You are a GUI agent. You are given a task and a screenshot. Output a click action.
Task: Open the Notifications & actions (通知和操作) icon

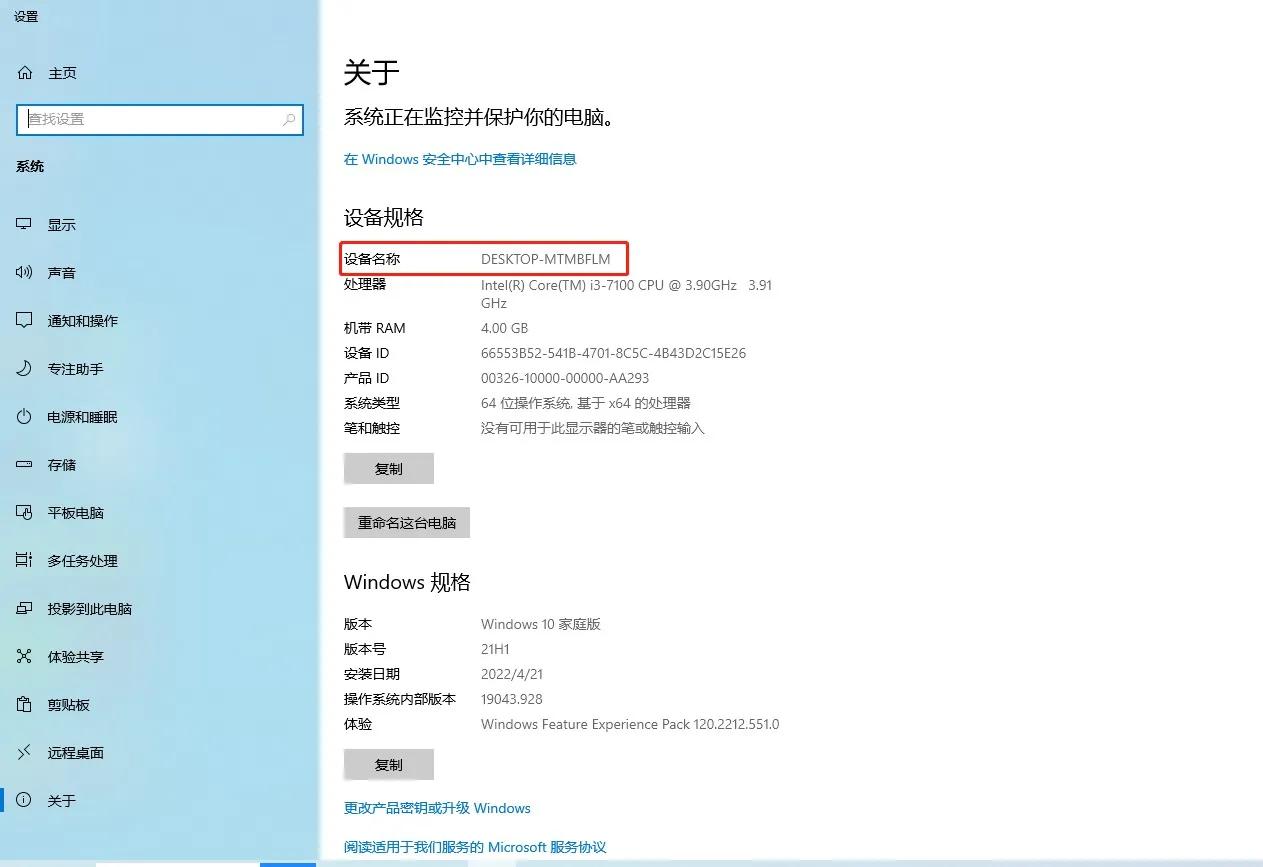click(x=25, y=321)
